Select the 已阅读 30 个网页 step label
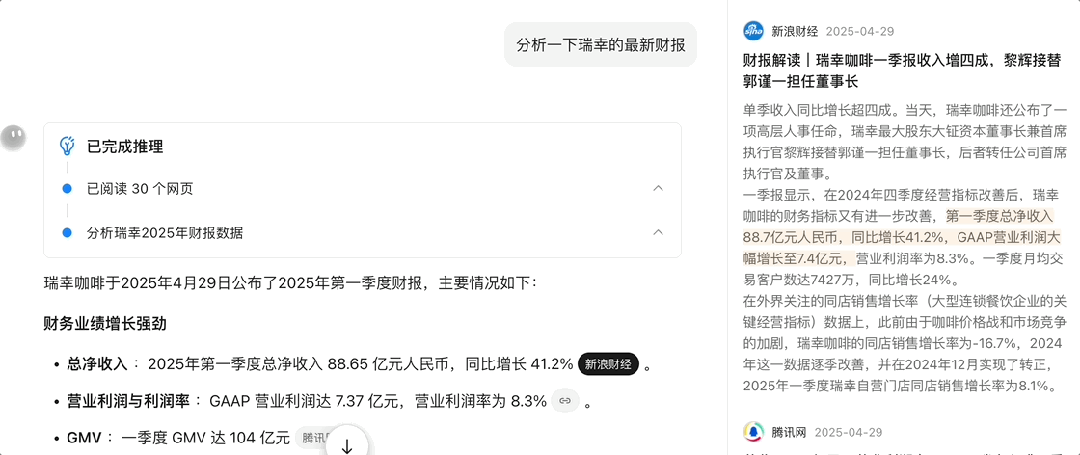 coord(140,188)
